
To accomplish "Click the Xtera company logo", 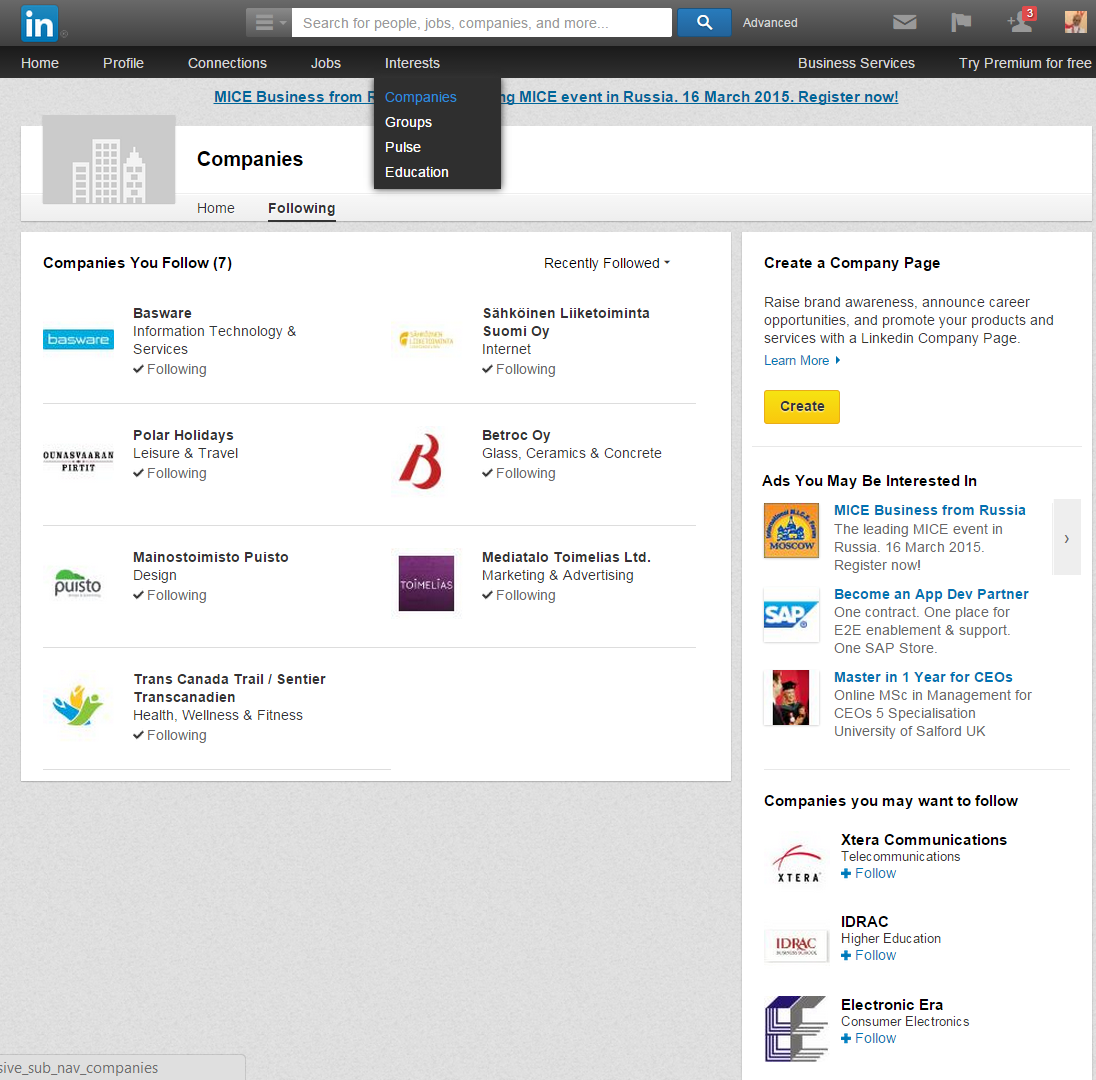I will [x=798, y=863].
